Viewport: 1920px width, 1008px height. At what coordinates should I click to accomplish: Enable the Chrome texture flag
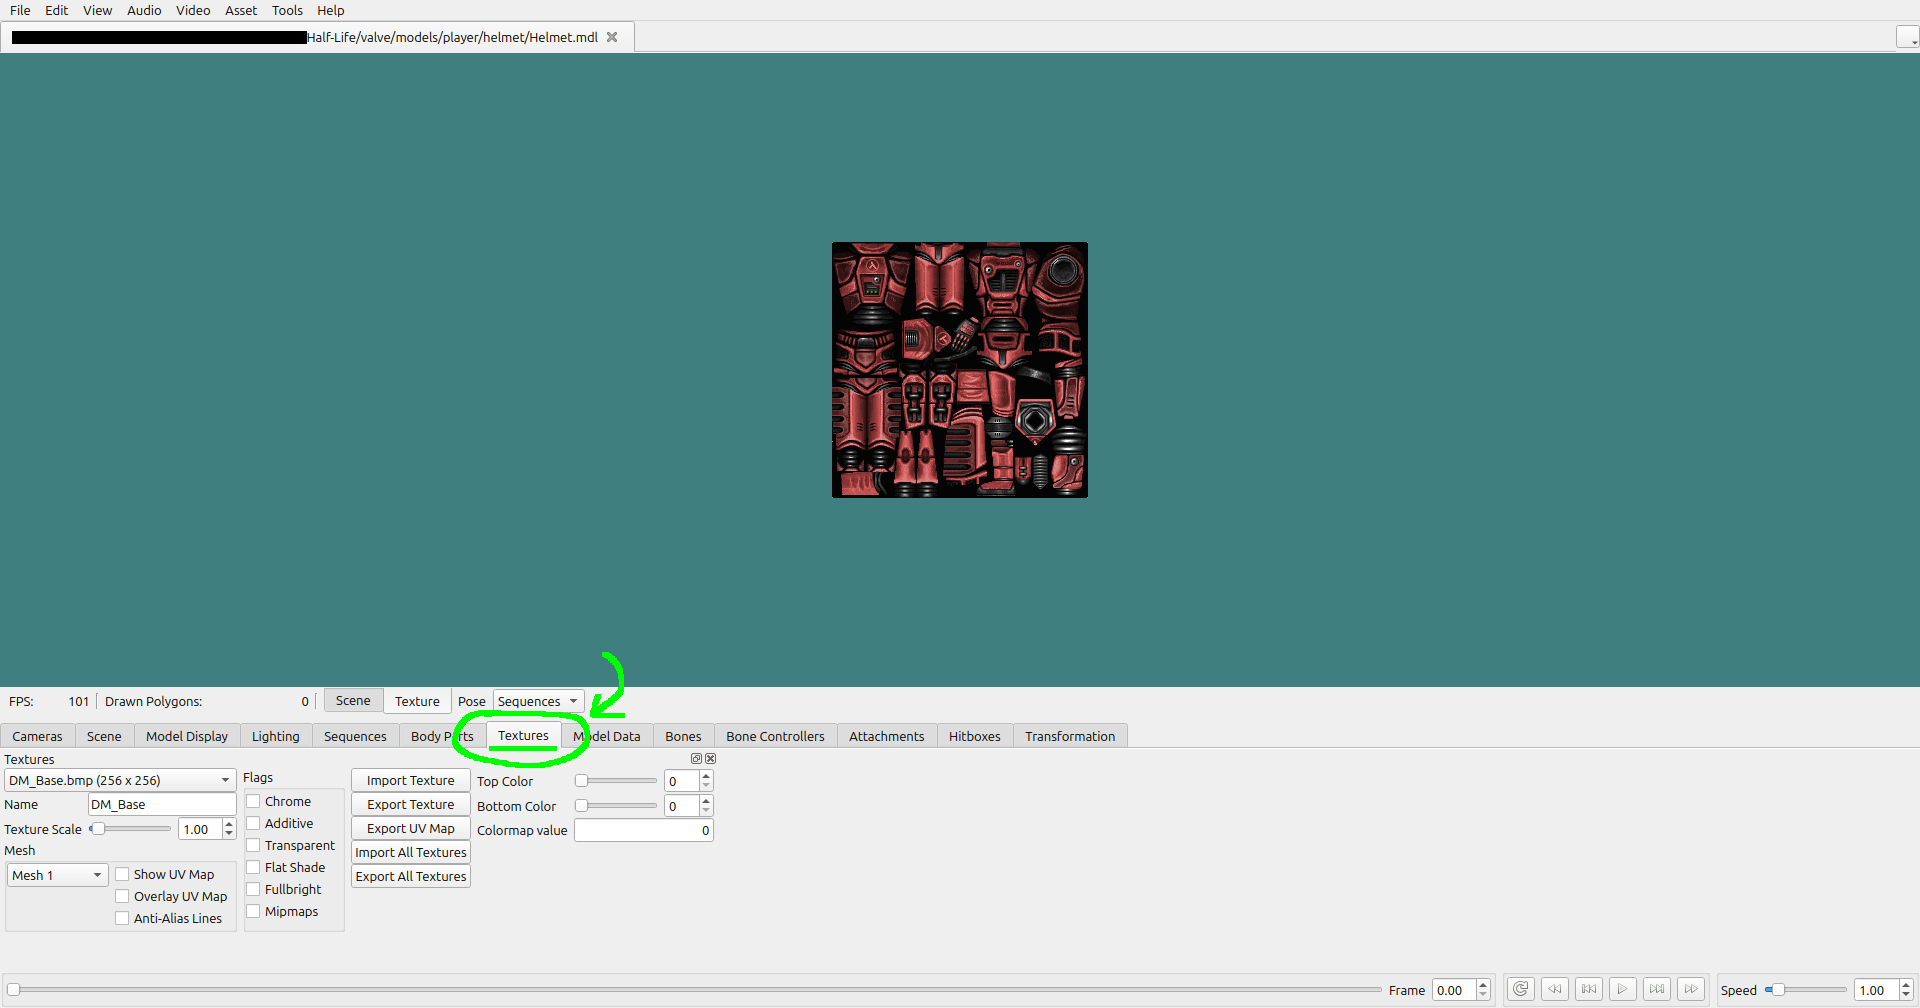point(254,801)
